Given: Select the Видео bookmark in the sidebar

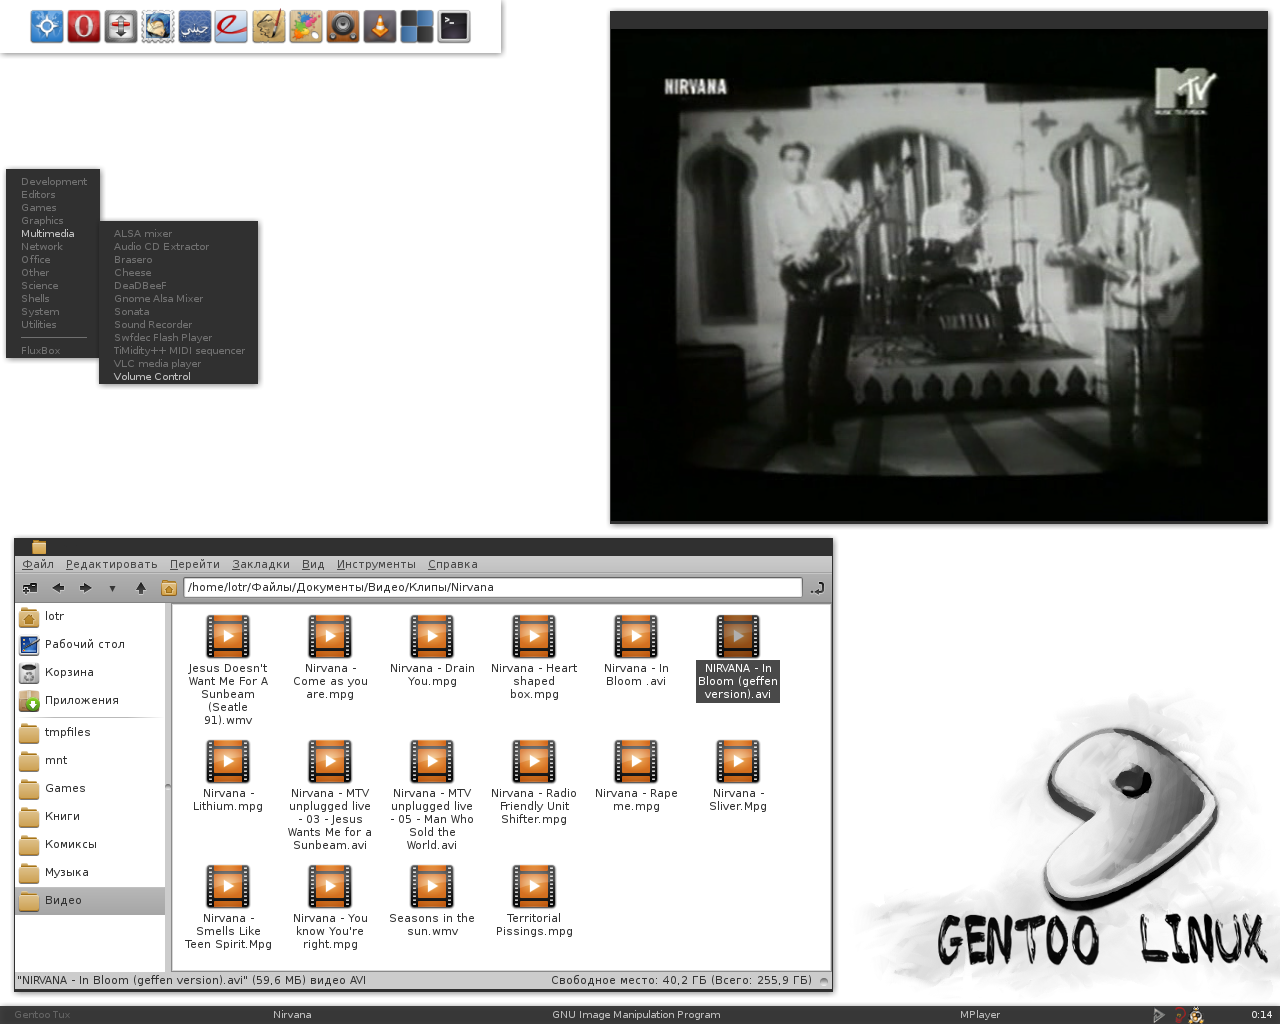Looking at the screenshot, I should coord(90,901).
